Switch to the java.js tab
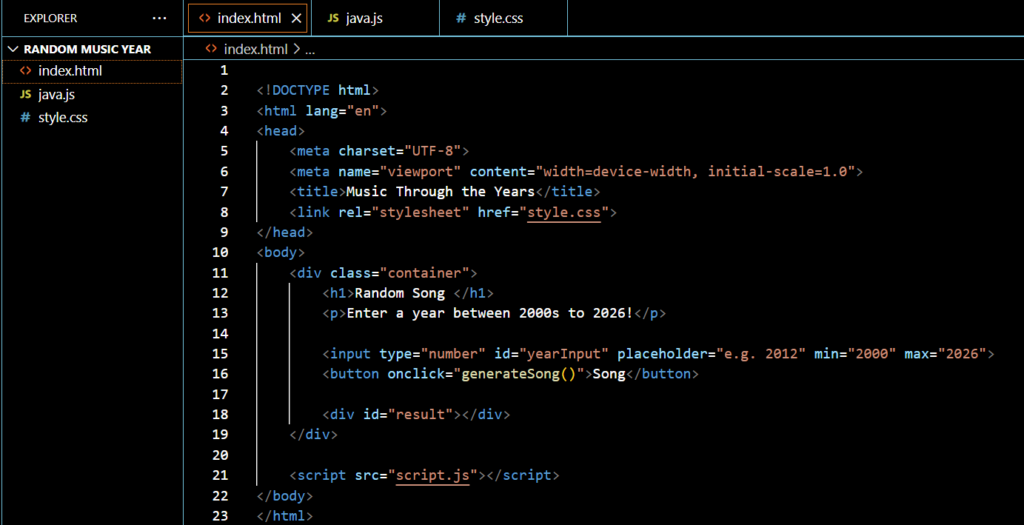 (365, 18)
